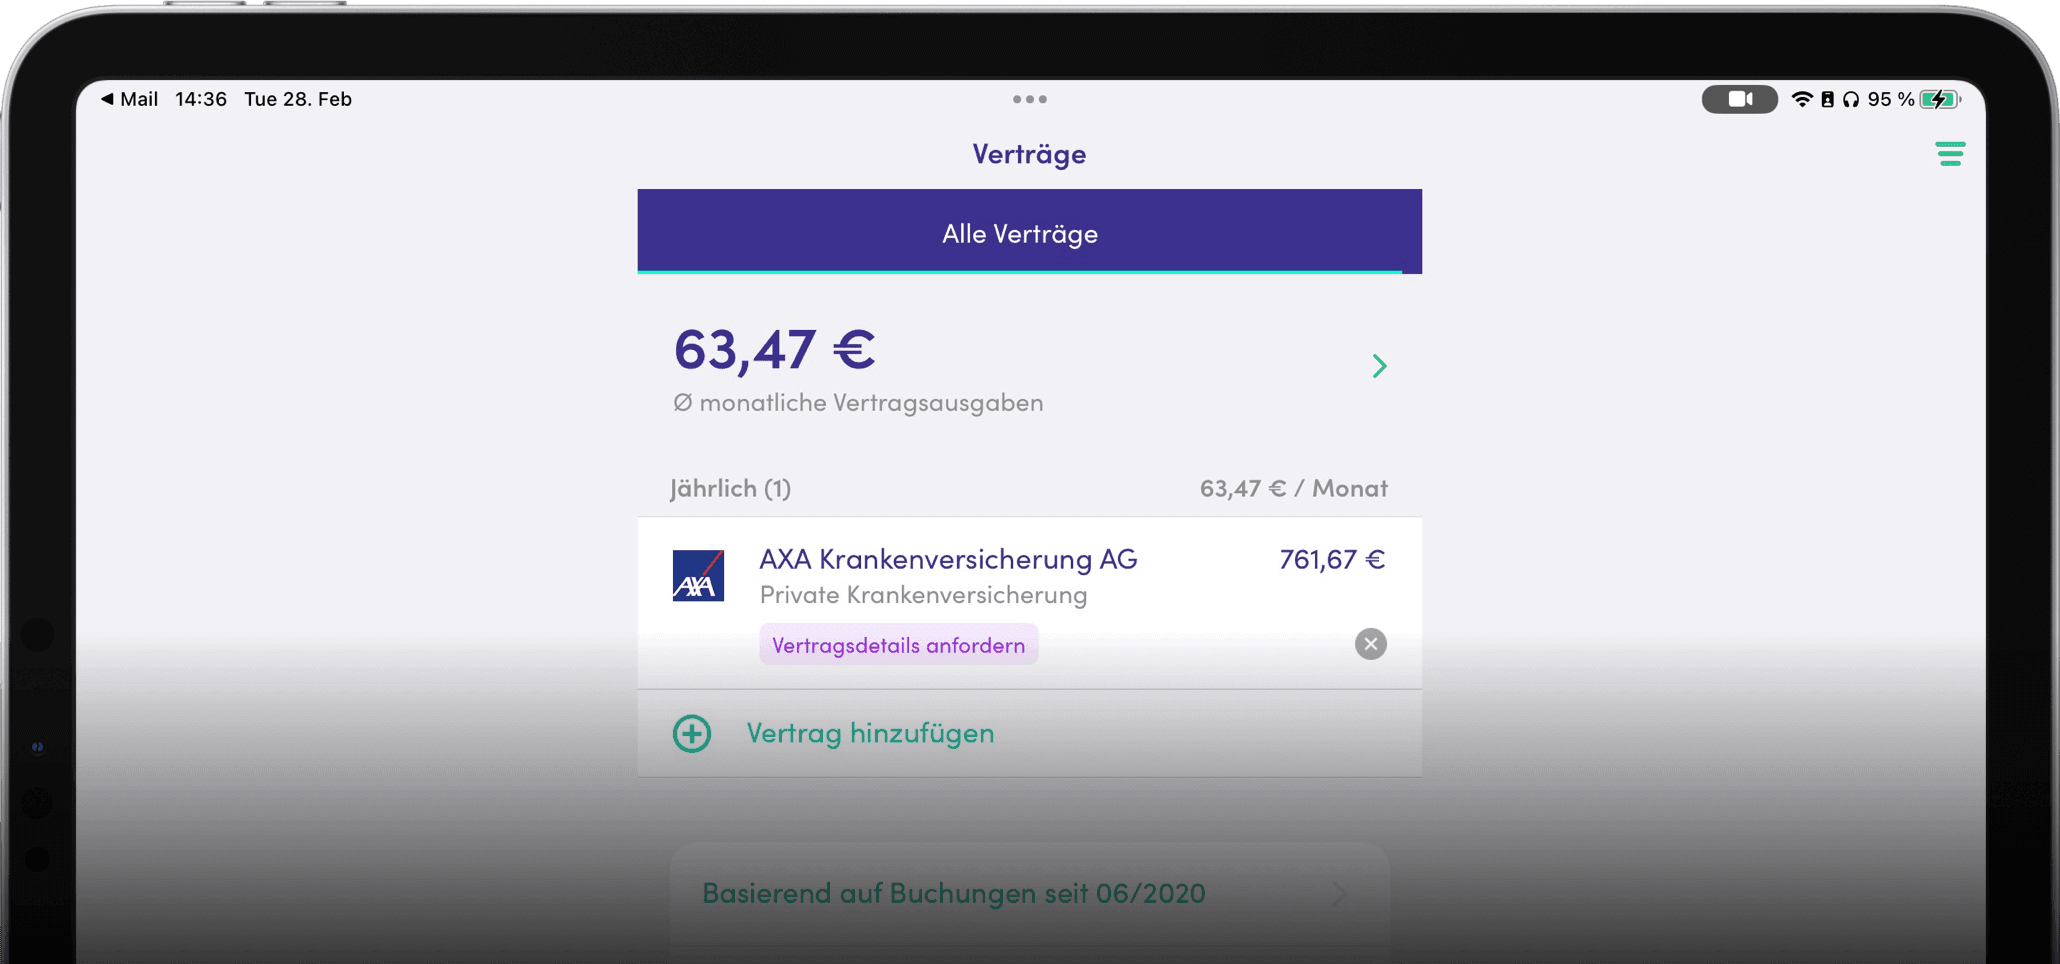Dismiss the AXA suggestion with the X icon
2060x964 pixels.
pyautogui.click(x=1371, y=644)
